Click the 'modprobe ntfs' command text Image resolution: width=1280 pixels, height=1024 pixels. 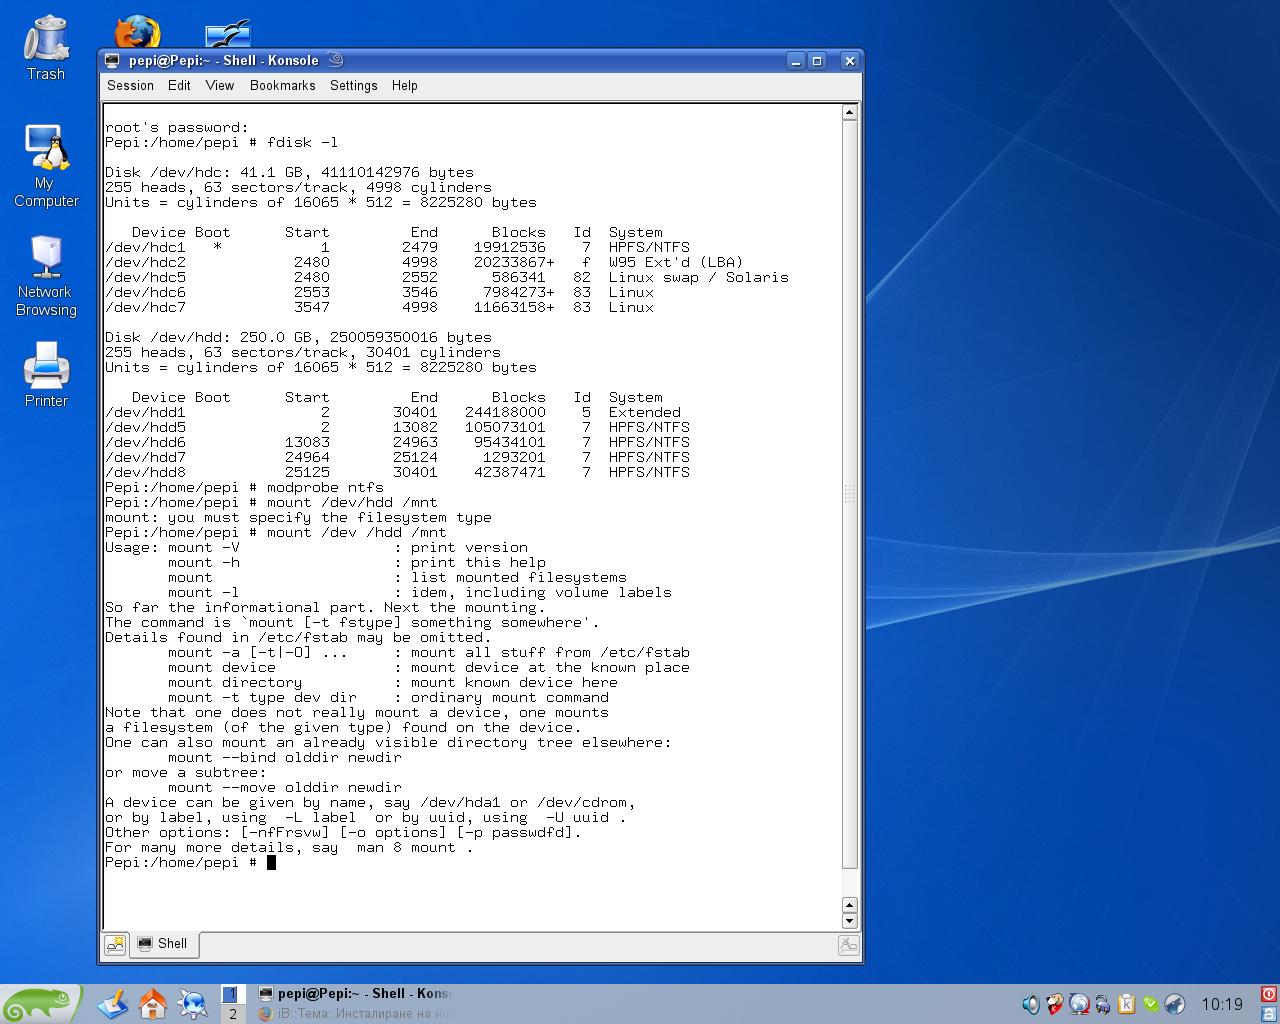pyautogui.click(x=325, y=487)
